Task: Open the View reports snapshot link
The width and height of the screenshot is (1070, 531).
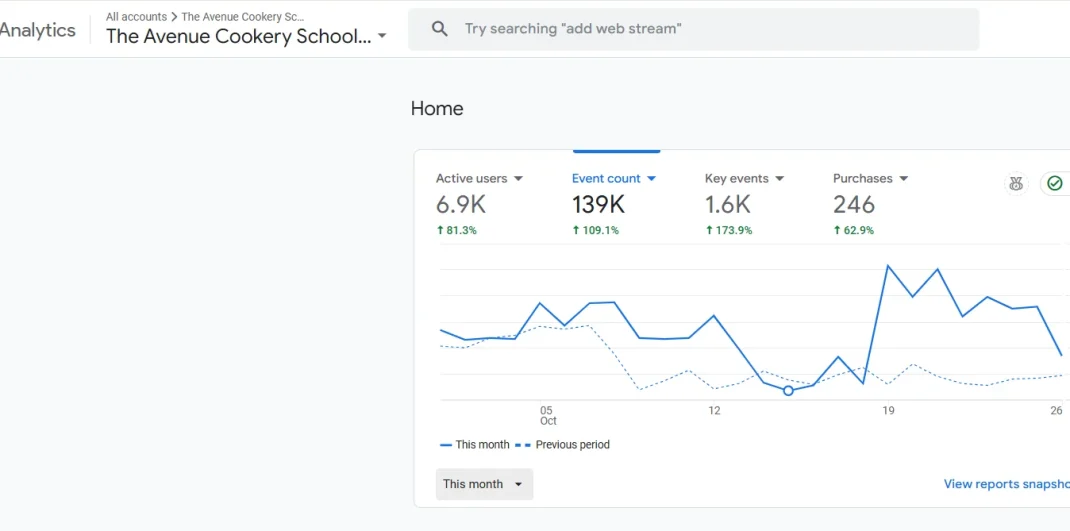Action: (1007, 484)
